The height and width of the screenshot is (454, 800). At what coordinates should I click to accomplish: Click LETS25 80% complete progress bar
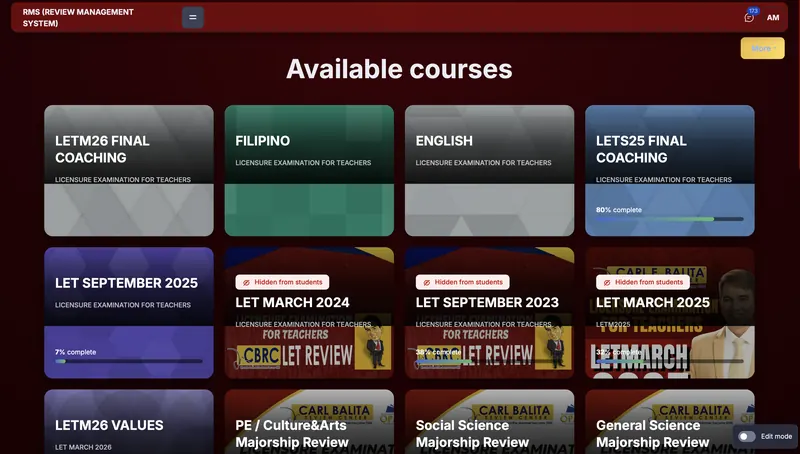click(x=669, y=219)
